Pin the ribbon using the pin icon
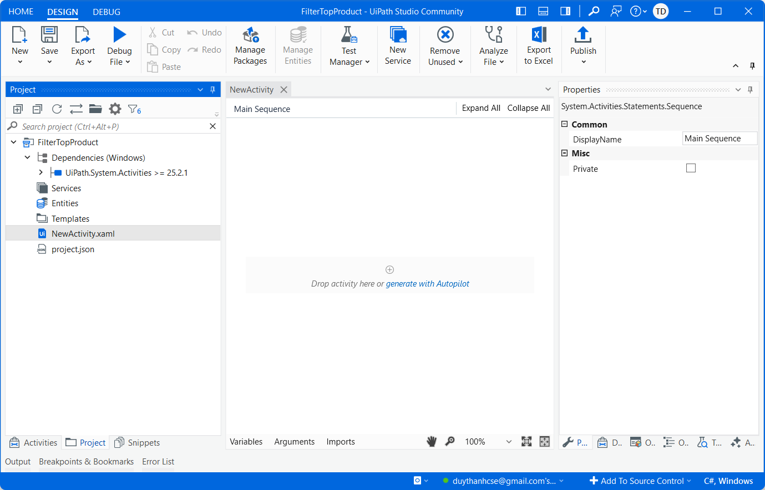 (752, 66)
